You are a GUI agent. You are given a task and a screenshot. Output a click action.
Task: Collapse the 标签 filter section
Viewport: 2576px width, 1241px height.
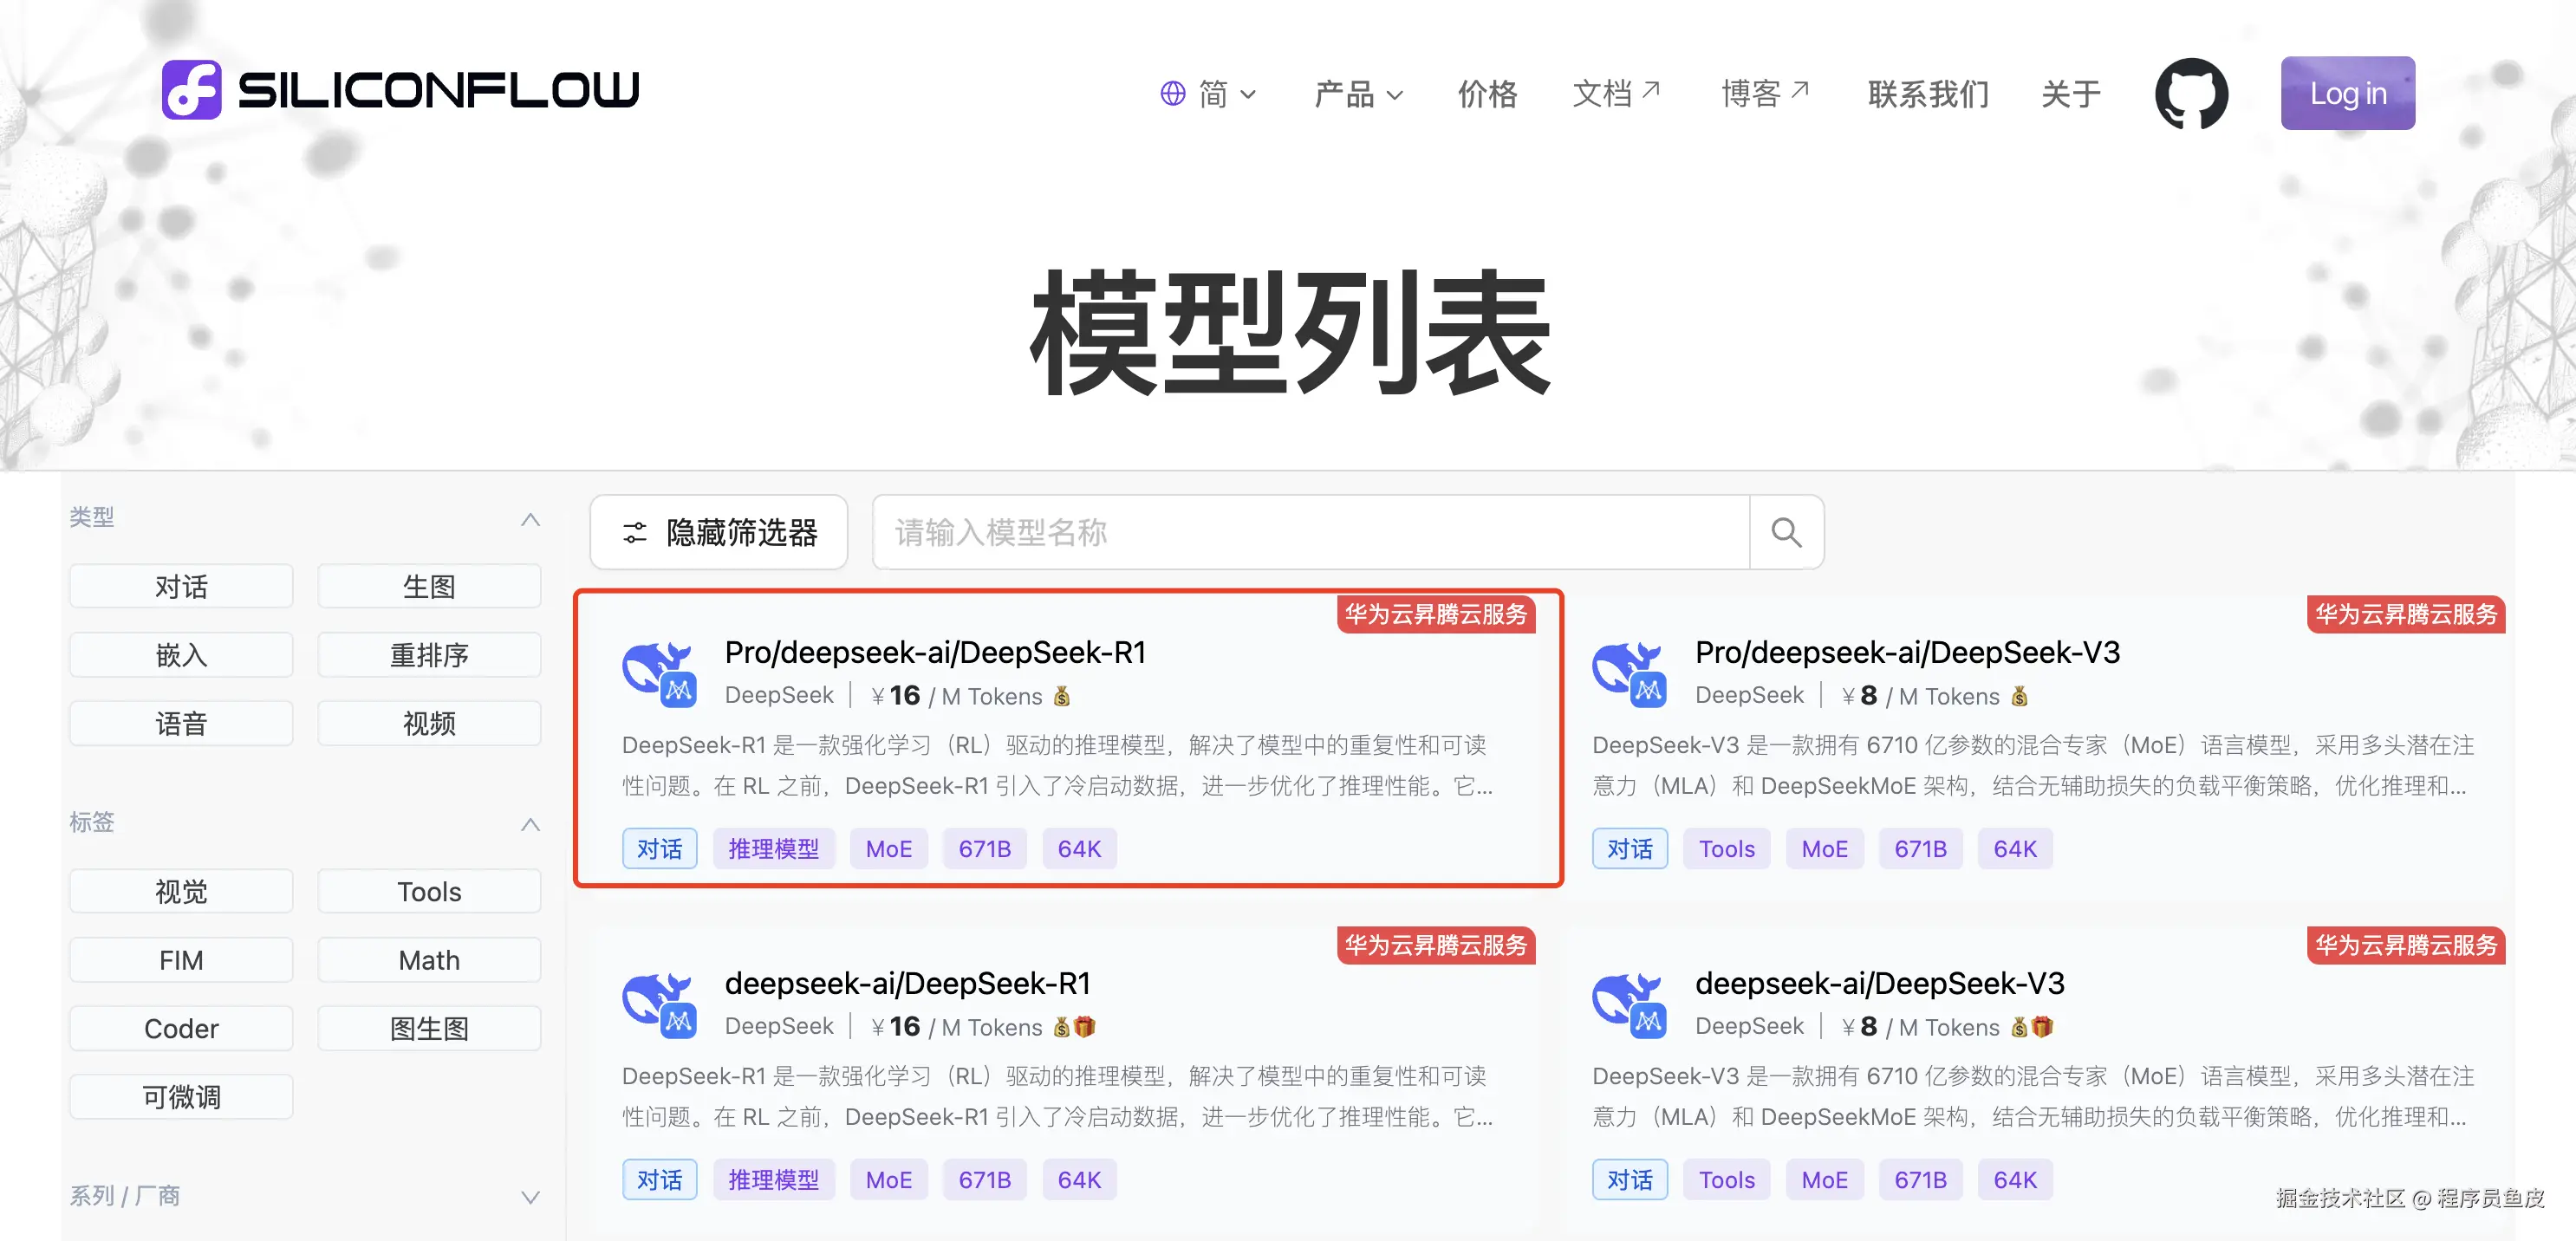coord(530,824)
